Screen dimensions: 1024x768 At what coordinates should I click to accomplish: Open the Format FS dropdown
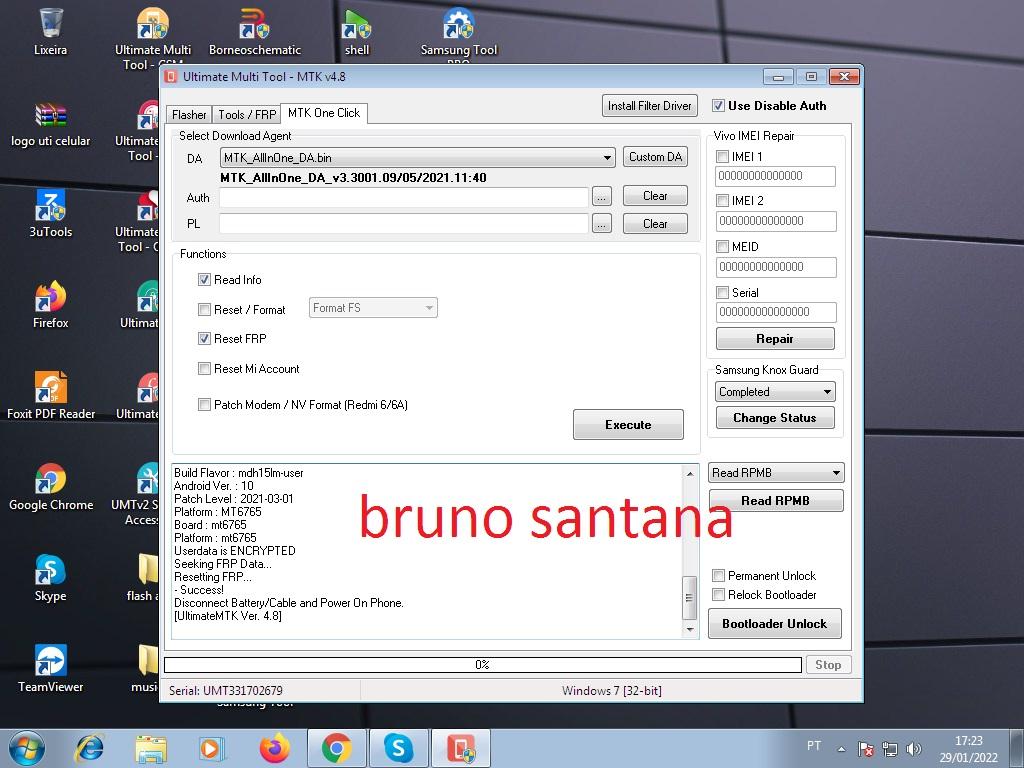373,308
